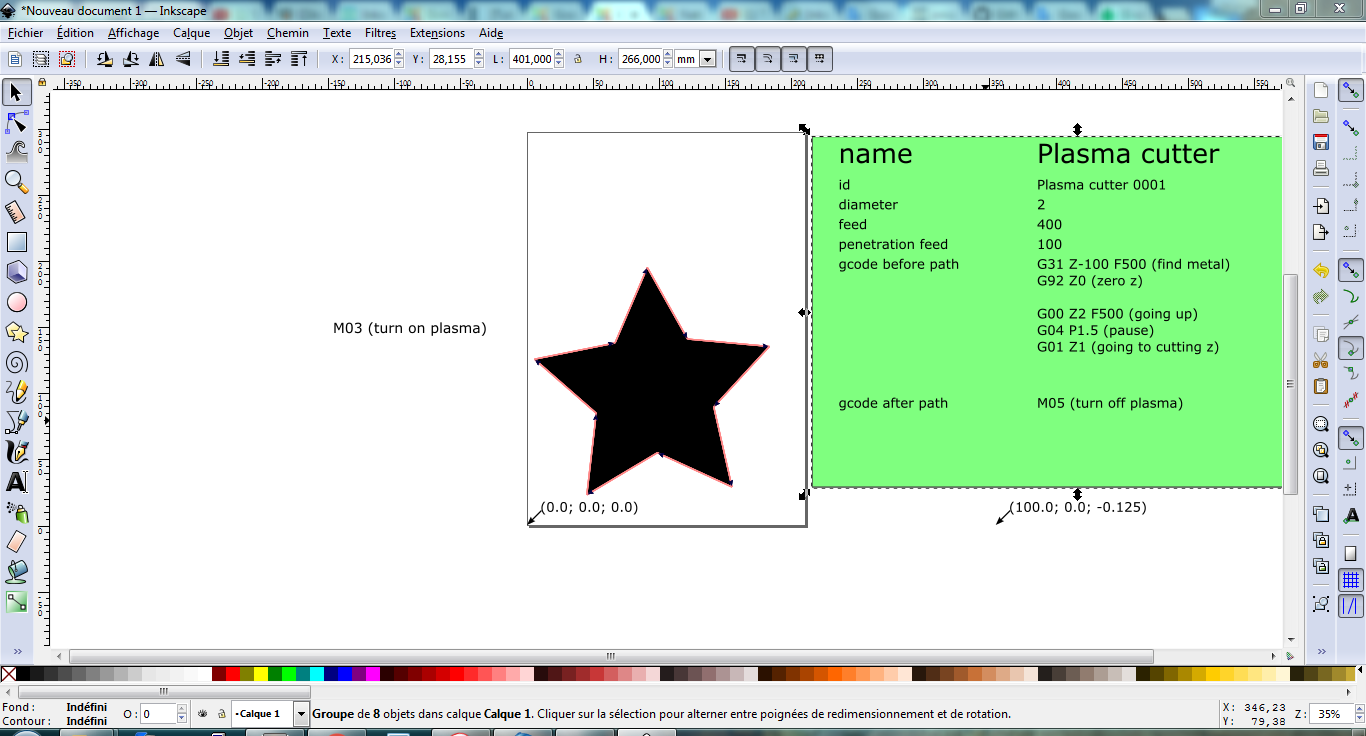The width and height of the screenshot is (1366, 736).
Task: Expand the left toolbox overflow chevron
Action: 16,650
